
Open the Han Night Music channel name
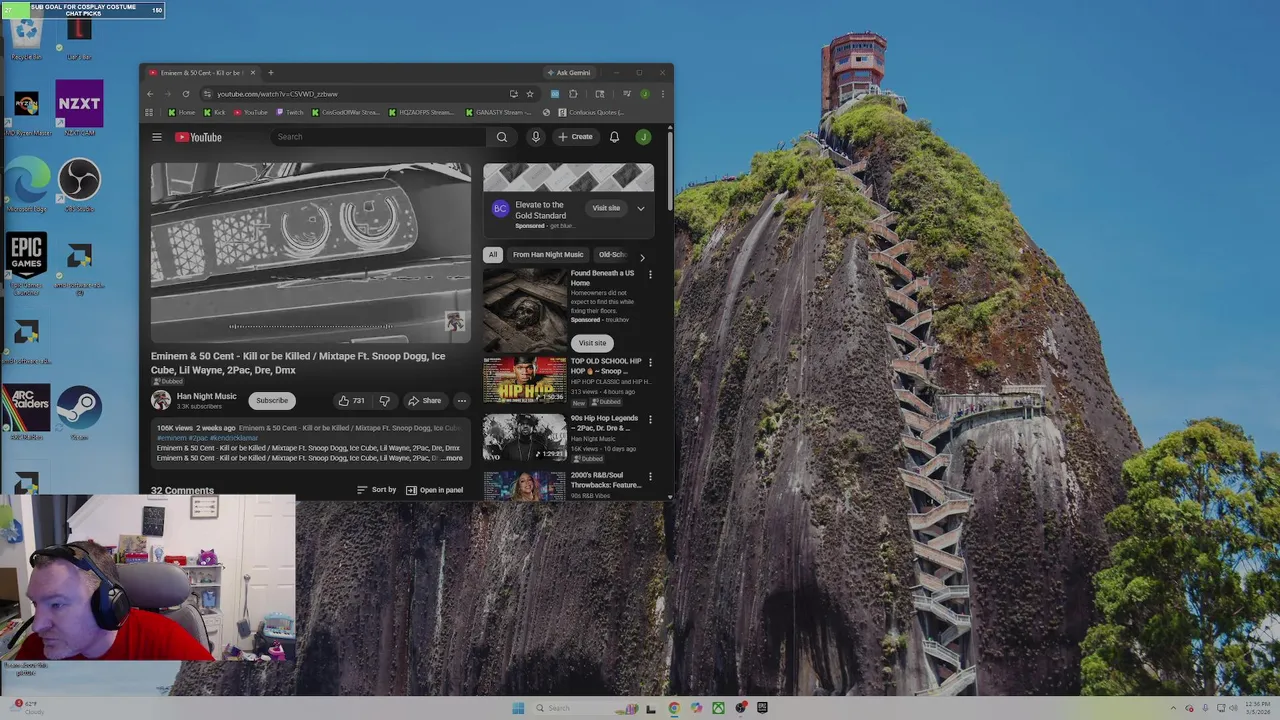(207, 396)
